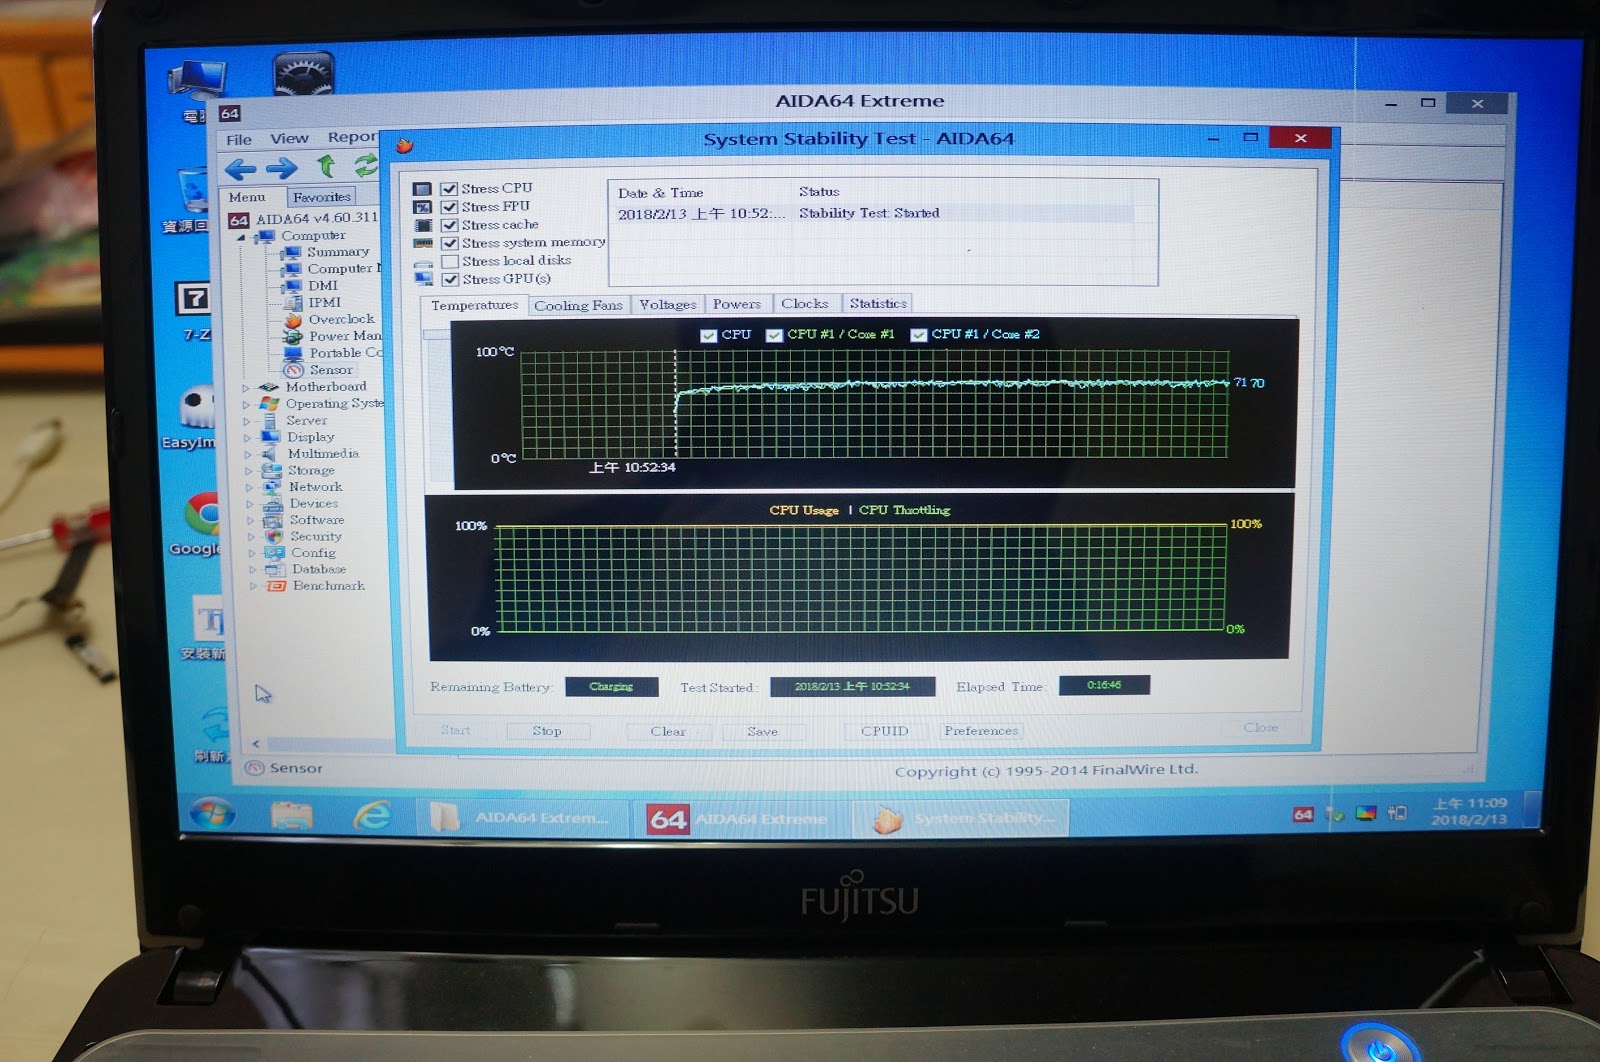Viewport: 1600px width, 1062px height.
Task: Switch to the Cooling Fans tab
Action: click(578, 305)
